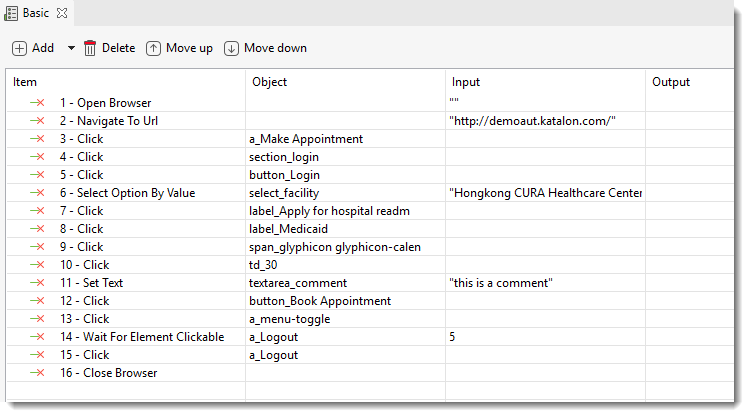
Task: Select the Select Option By Value step
Action: (x=127, y=193)
